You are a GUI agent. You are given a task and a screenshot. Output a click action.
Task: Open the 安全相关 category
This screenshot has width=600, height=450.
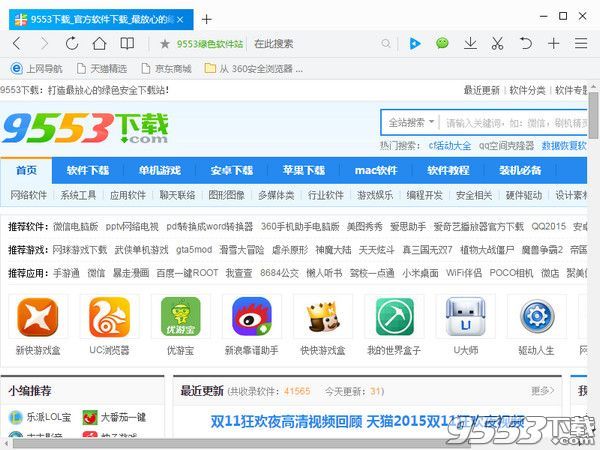pyautogui.click(x=474, y=195)
